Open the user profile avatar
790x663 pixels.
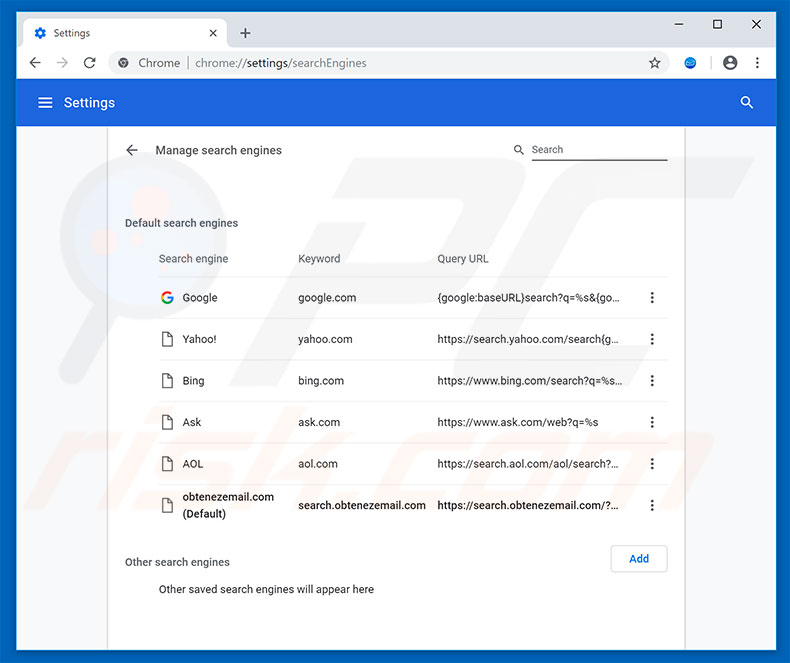[x=730, y=62]
